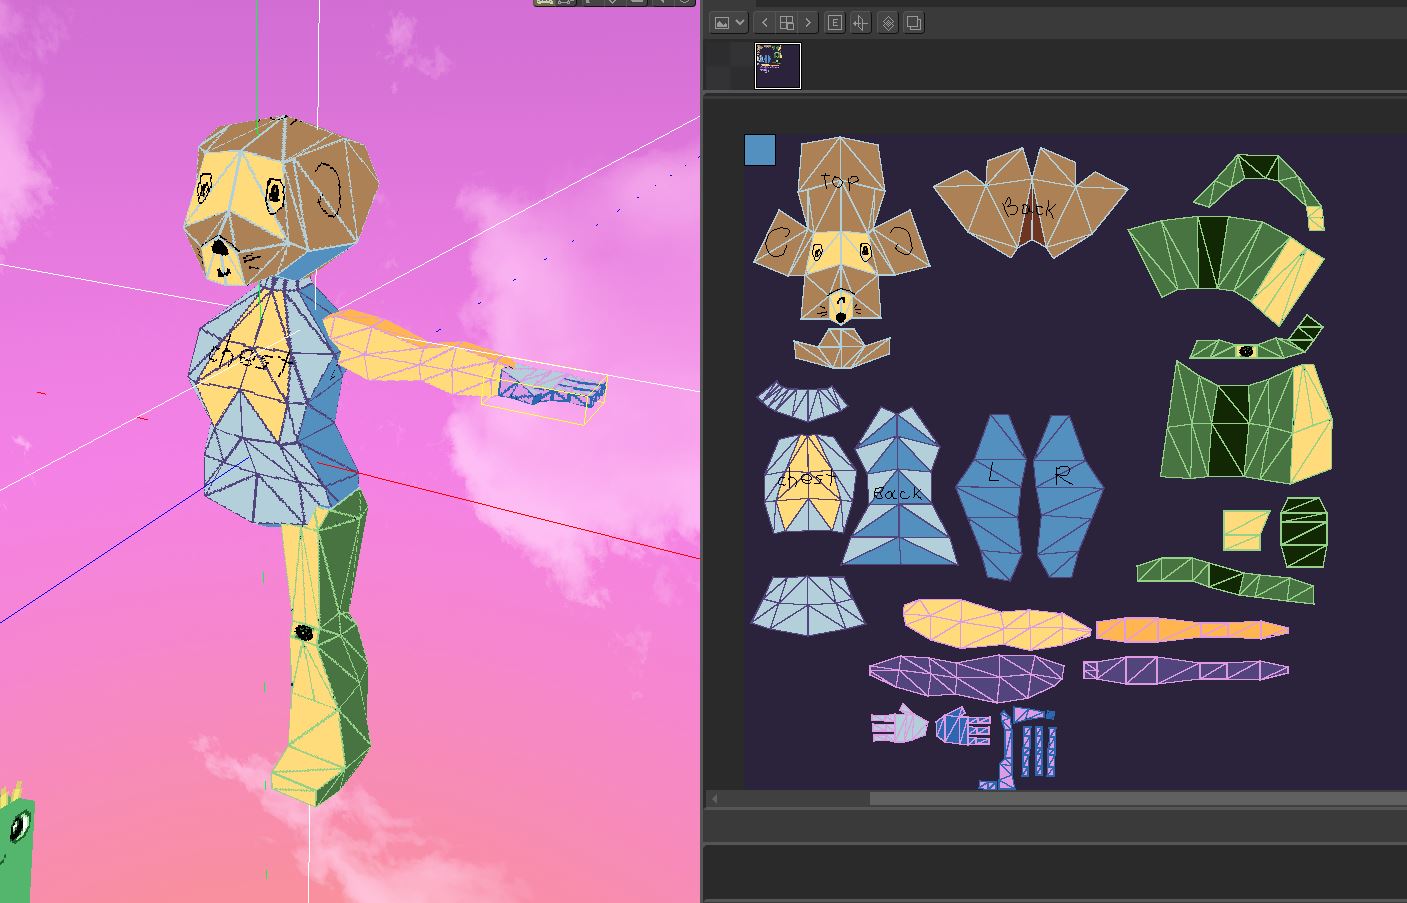Click the scrollbar's left arrow button

coord(714,799)
